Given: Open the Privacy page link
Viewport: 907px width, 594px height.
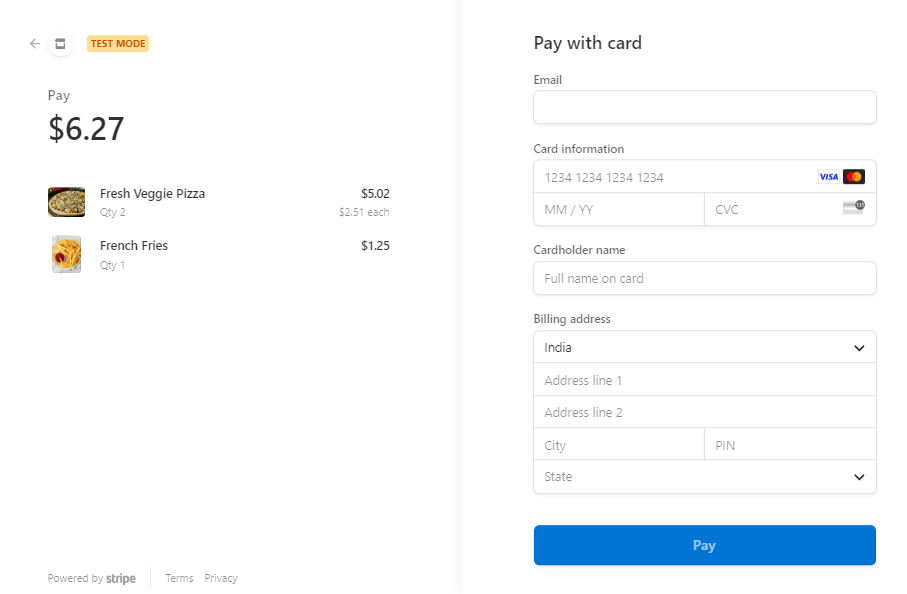Looking at the screenshot, I should pyautogui.click(x=220, y=578).
